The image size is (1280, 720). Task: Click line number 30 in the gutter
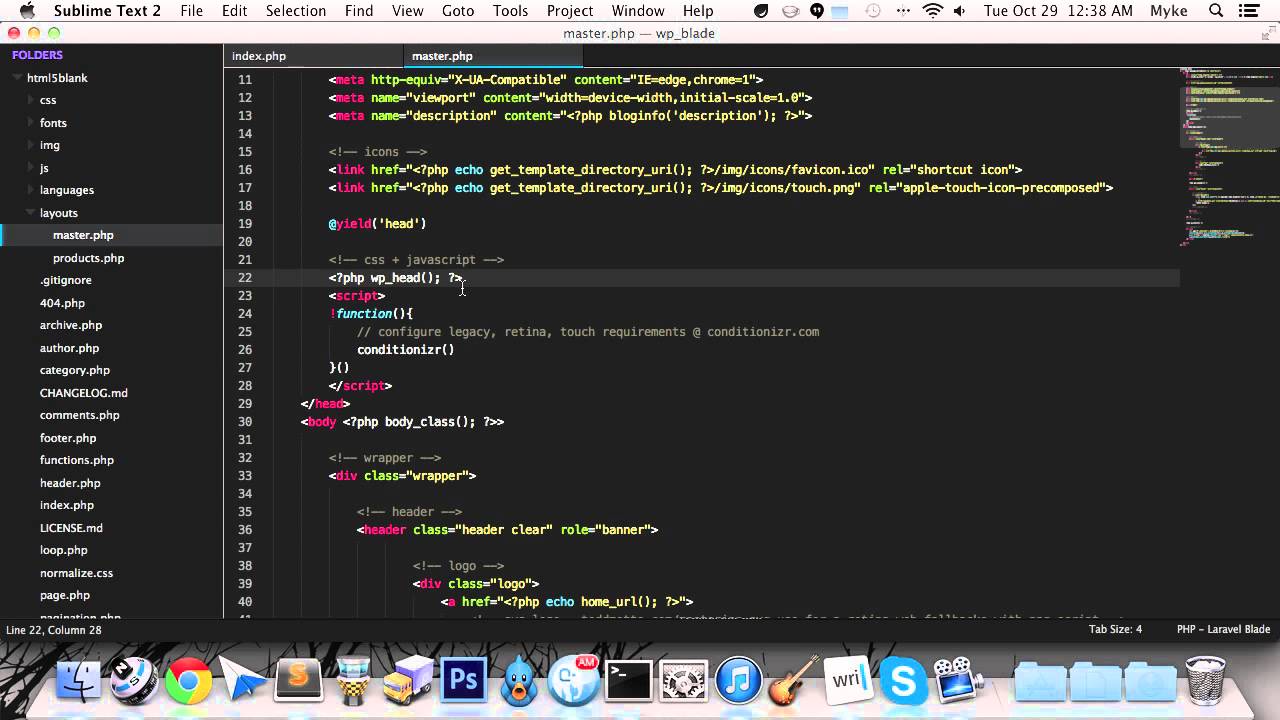point(245,422)
